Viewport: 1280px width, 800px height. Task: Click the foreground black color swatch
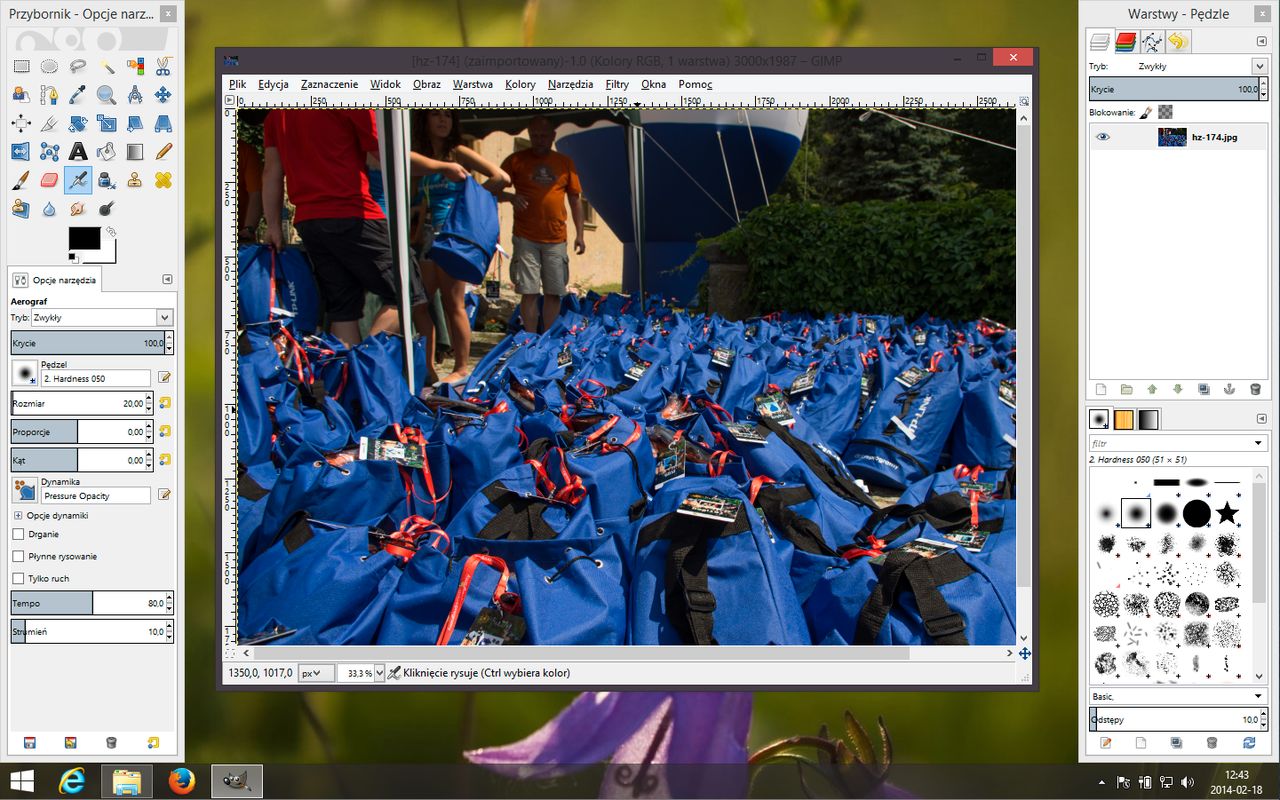pyautogui.click(x=82, y=236)
